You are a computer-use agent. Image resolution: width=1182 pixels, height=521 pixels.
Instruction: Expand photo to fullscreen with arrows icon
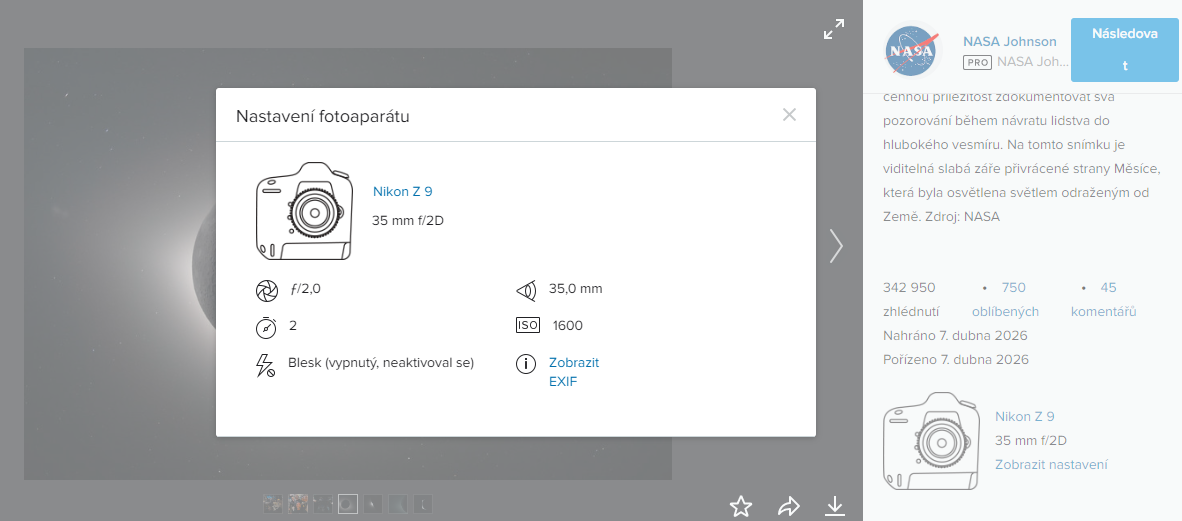click(x=833, y=30)
